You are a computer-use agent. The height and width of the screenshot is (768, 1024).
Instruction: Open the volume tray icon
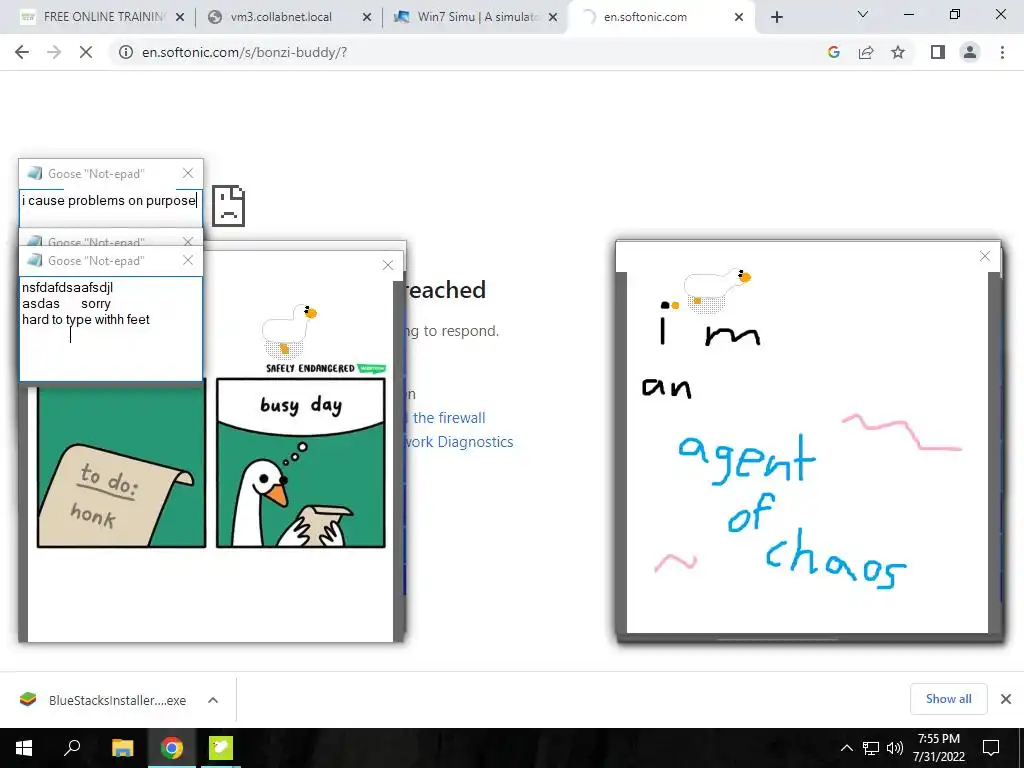coord(895,748)
